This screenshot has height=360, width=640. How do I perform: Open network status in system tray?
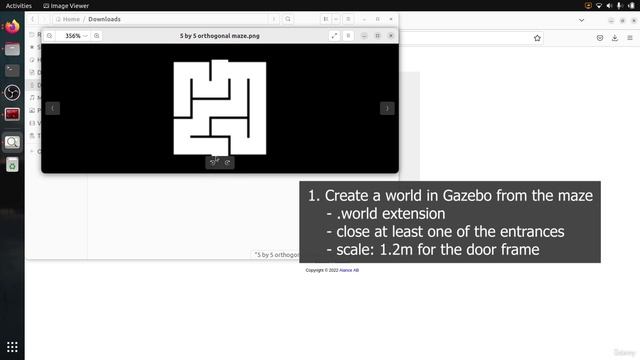[599, 6]
